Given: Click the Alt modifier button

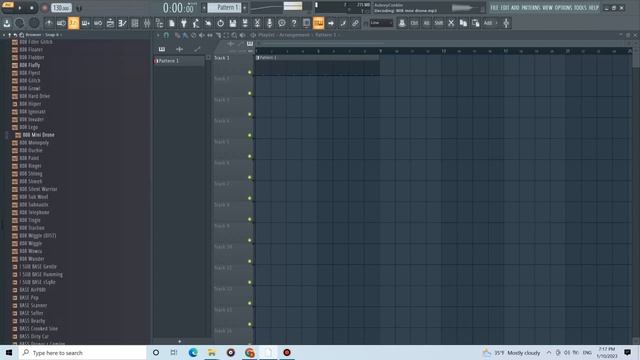Looking at the screenshot, I should coord(427,23).
